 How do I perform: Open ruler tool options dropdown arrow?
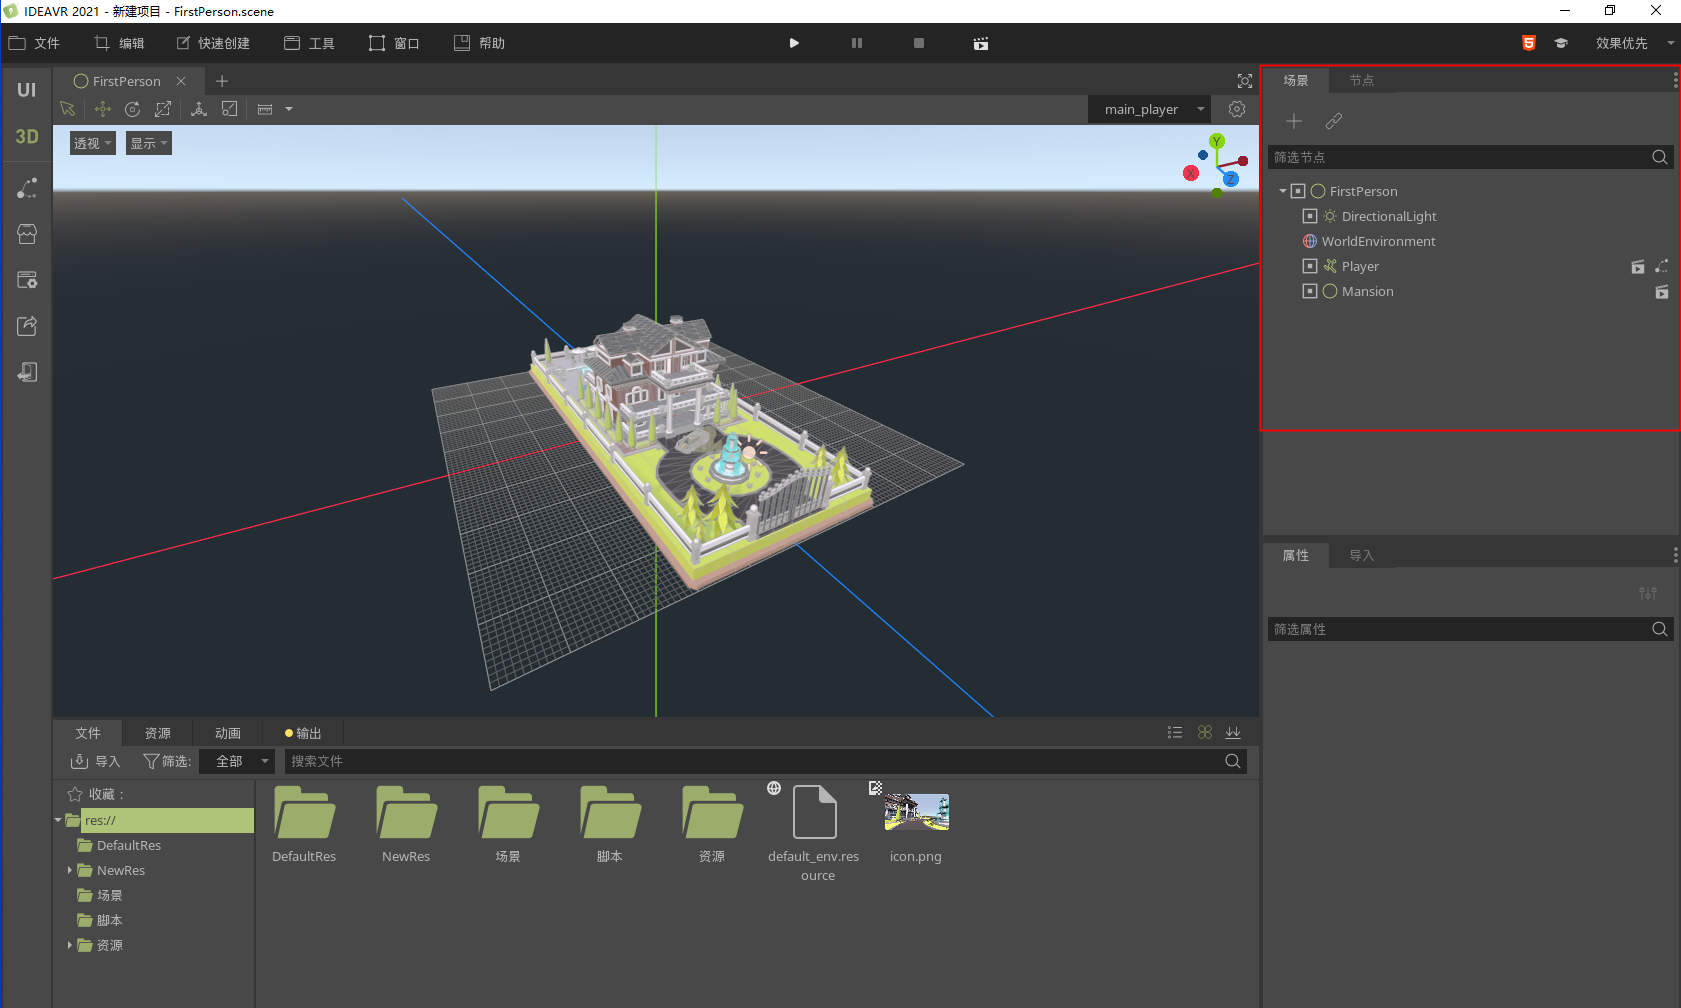click(x=289, y=109)
